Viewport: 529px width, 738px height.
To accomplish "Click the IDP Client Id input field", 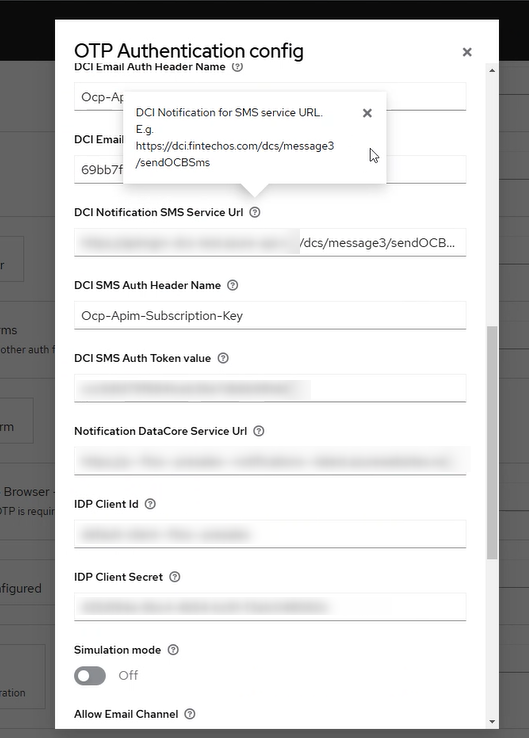I will 270,534.
